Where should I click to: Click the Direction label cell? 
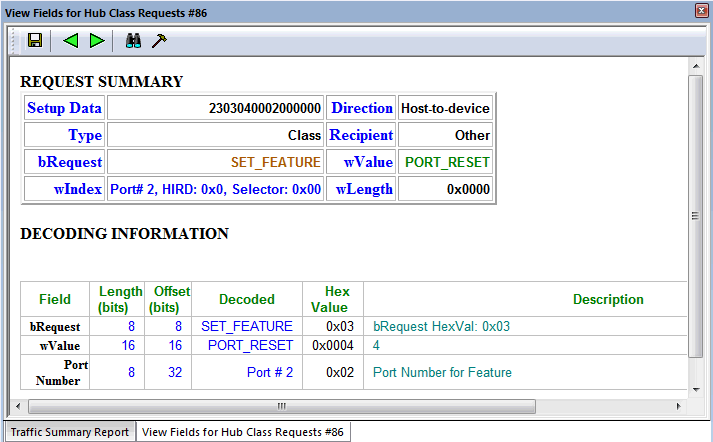tap(362, 108)
